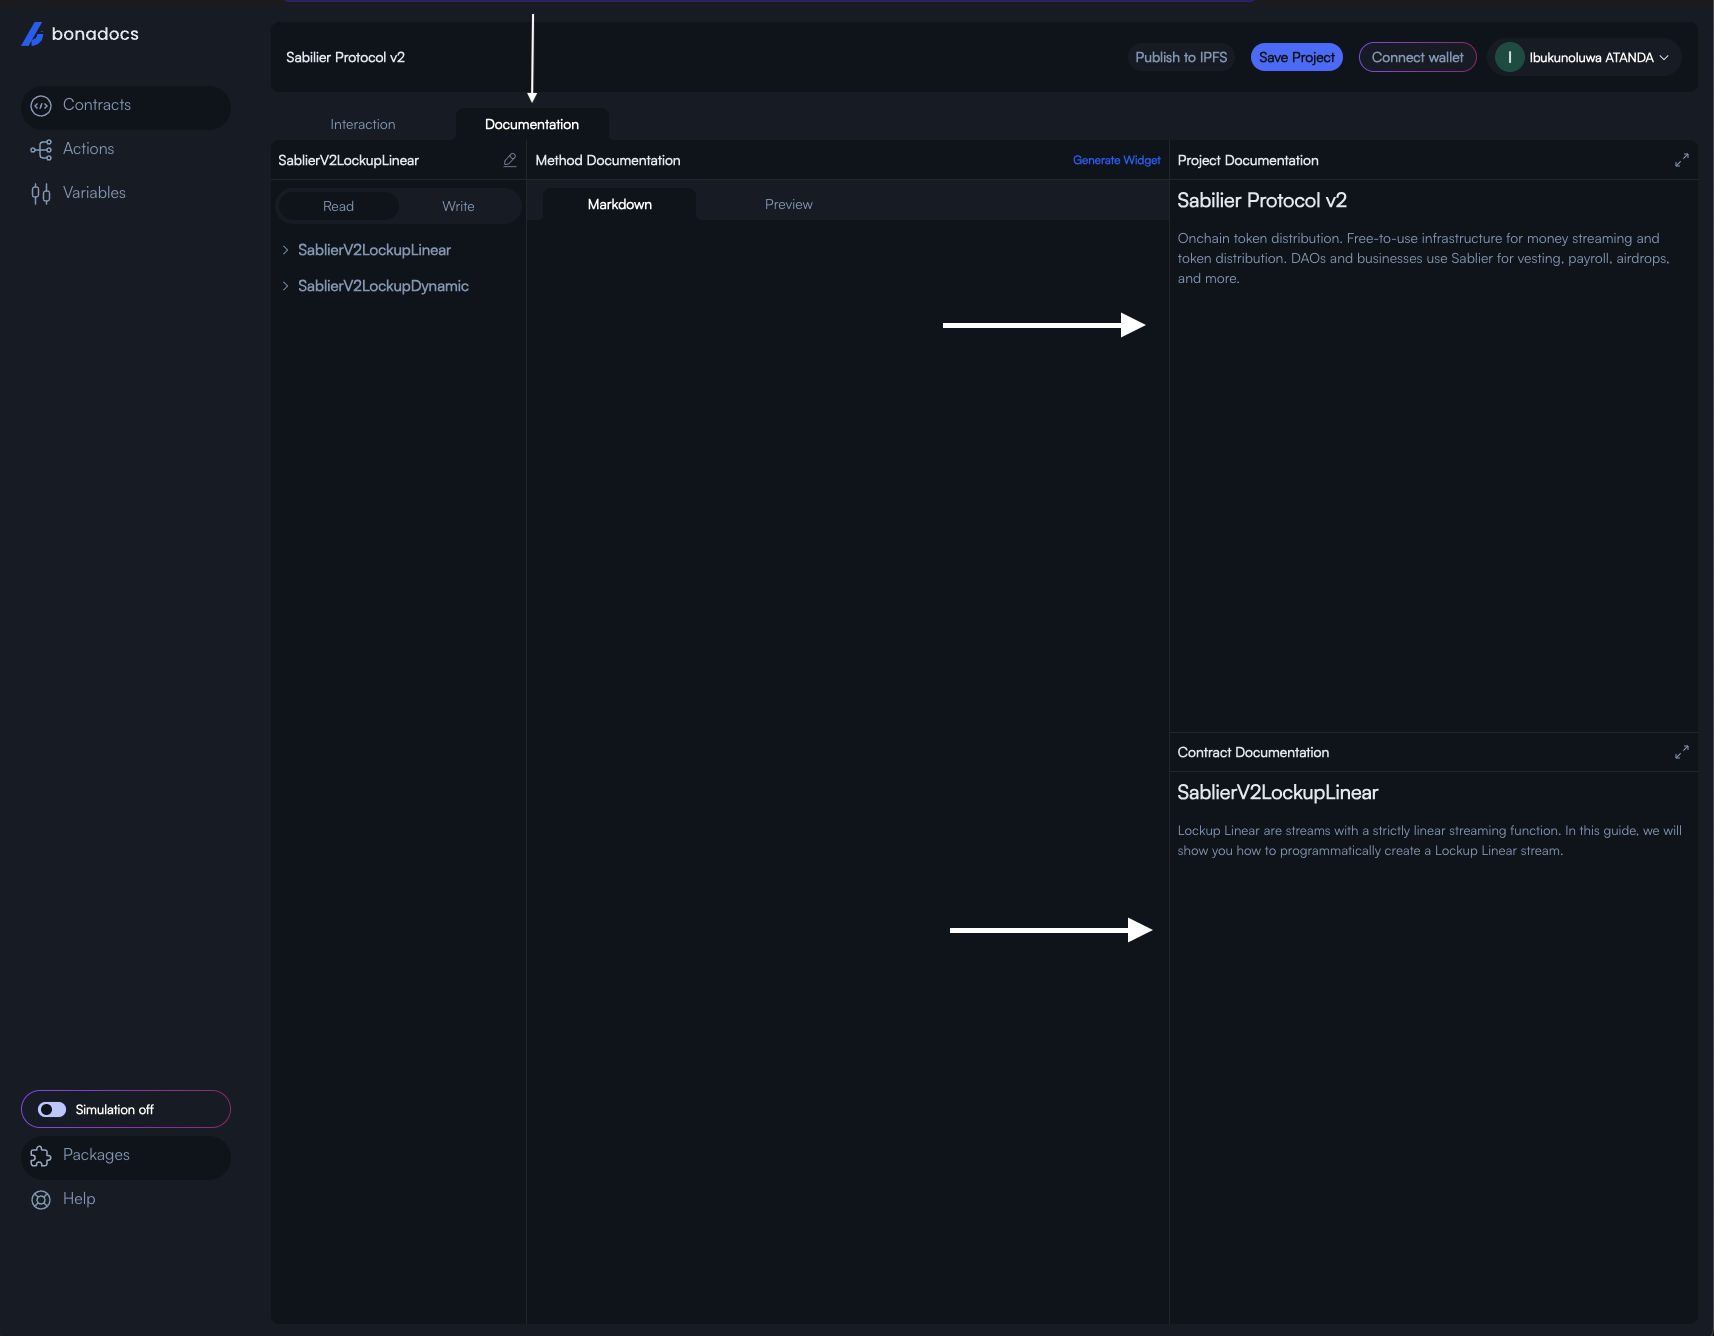
Task: Expand the Contract Documentation panel
Action: (1682, 752)
